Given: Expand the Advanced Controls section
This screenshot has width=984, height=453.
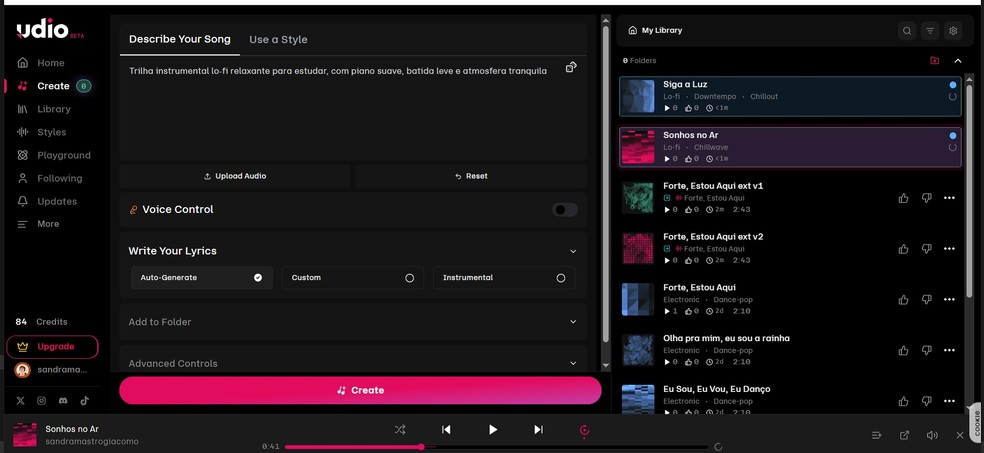Looking at the screenshot, I should pos(353,363).
